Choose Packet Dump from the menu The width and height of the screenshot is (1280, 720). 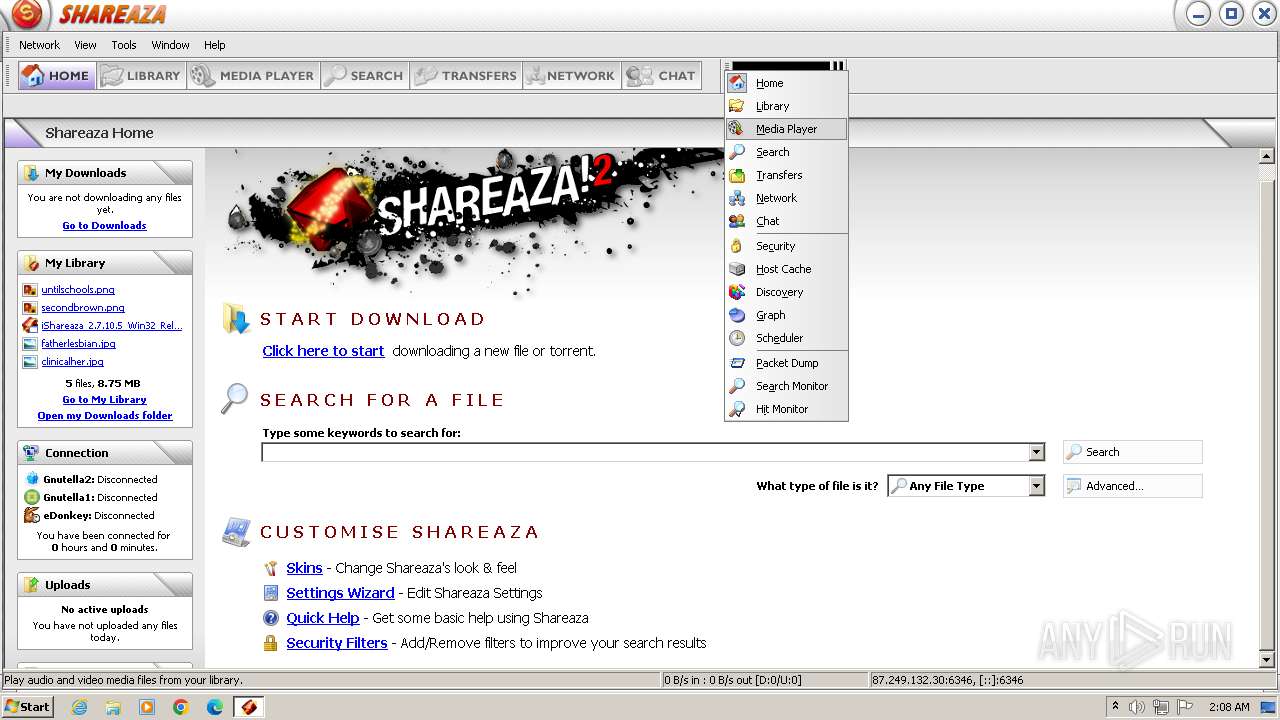pos(786,363)
